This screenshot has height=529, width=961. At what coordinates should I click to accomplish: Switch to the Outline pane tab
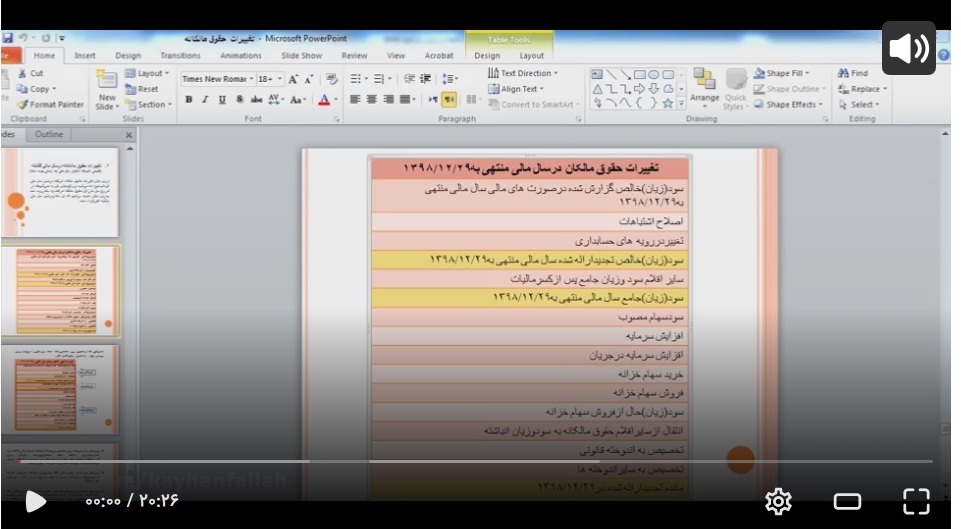pos(49,134)
